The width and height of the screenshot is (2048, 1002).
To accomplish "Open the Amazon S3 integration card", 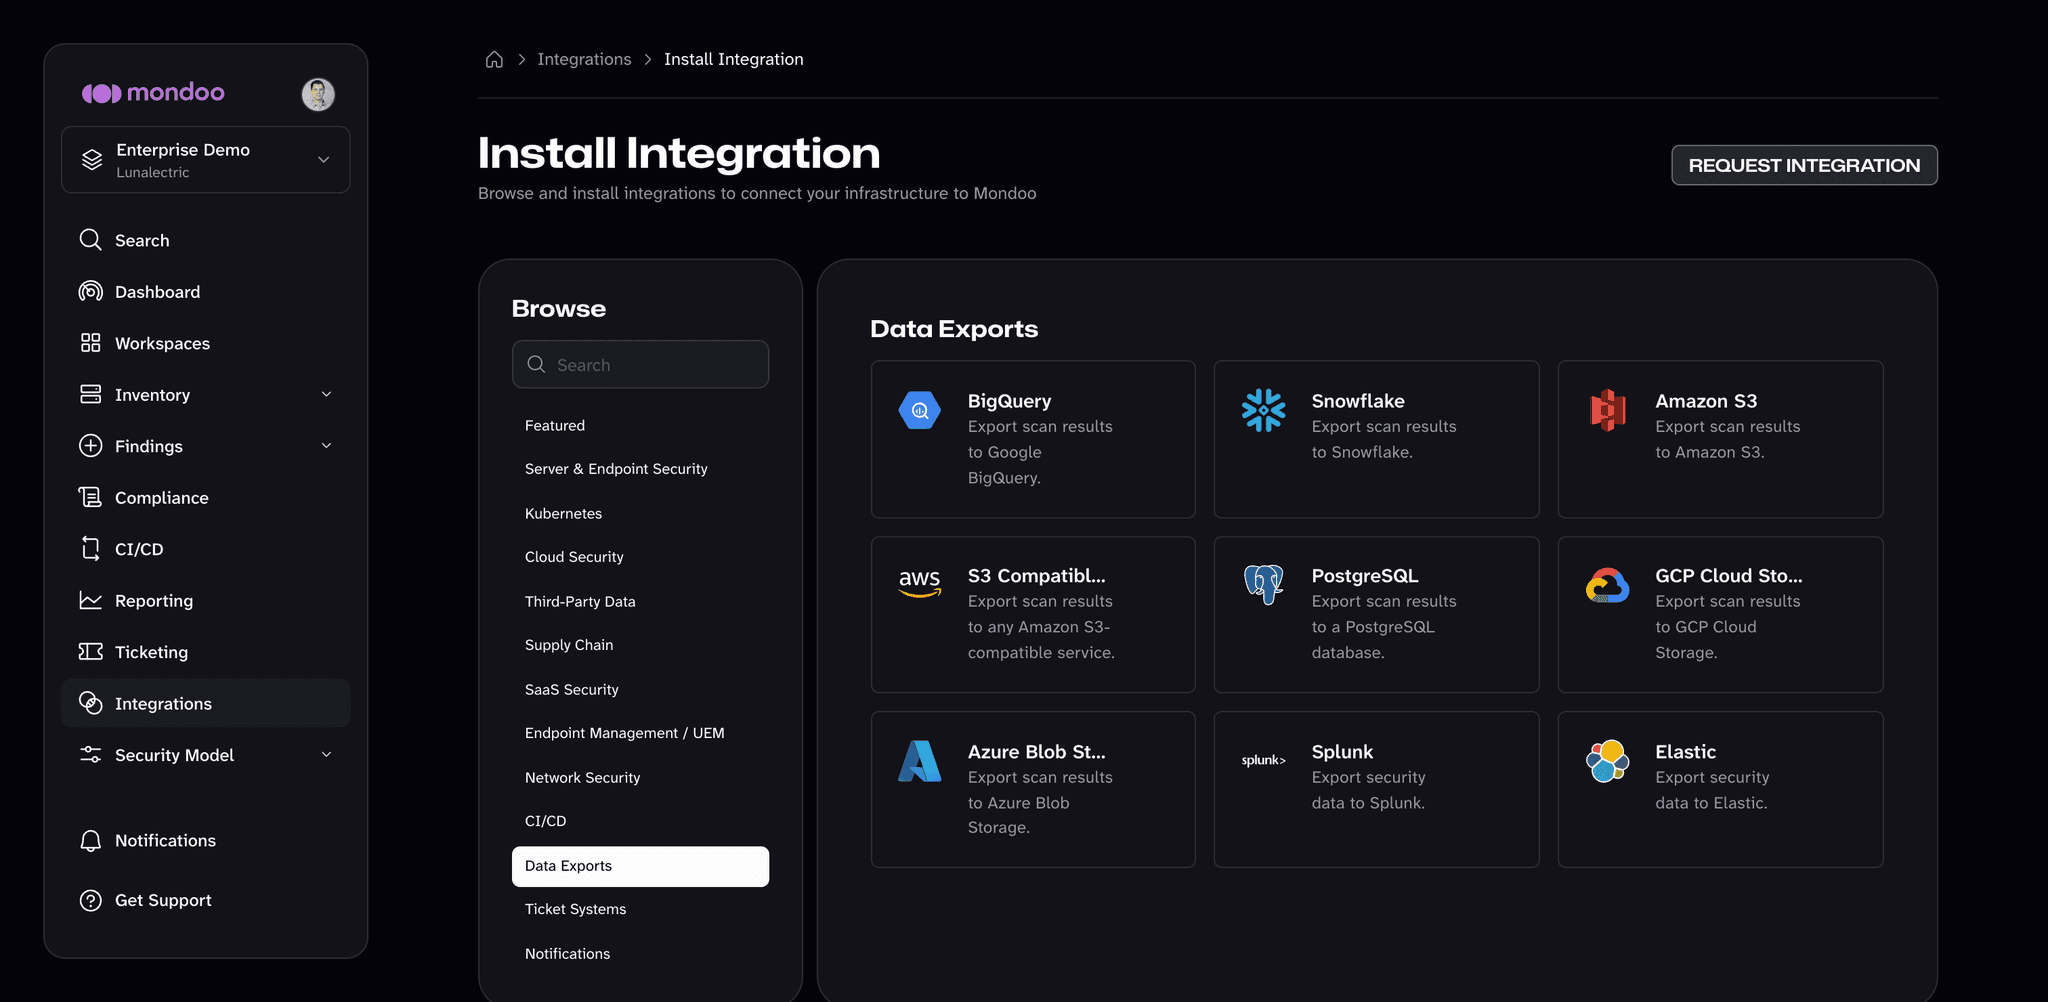I will point(1720,439).
